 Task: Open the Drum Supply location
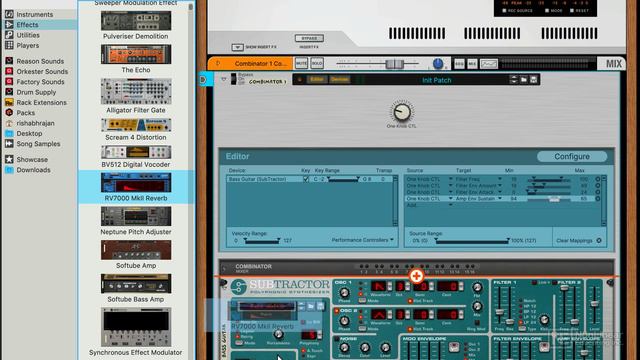point(36,92)
